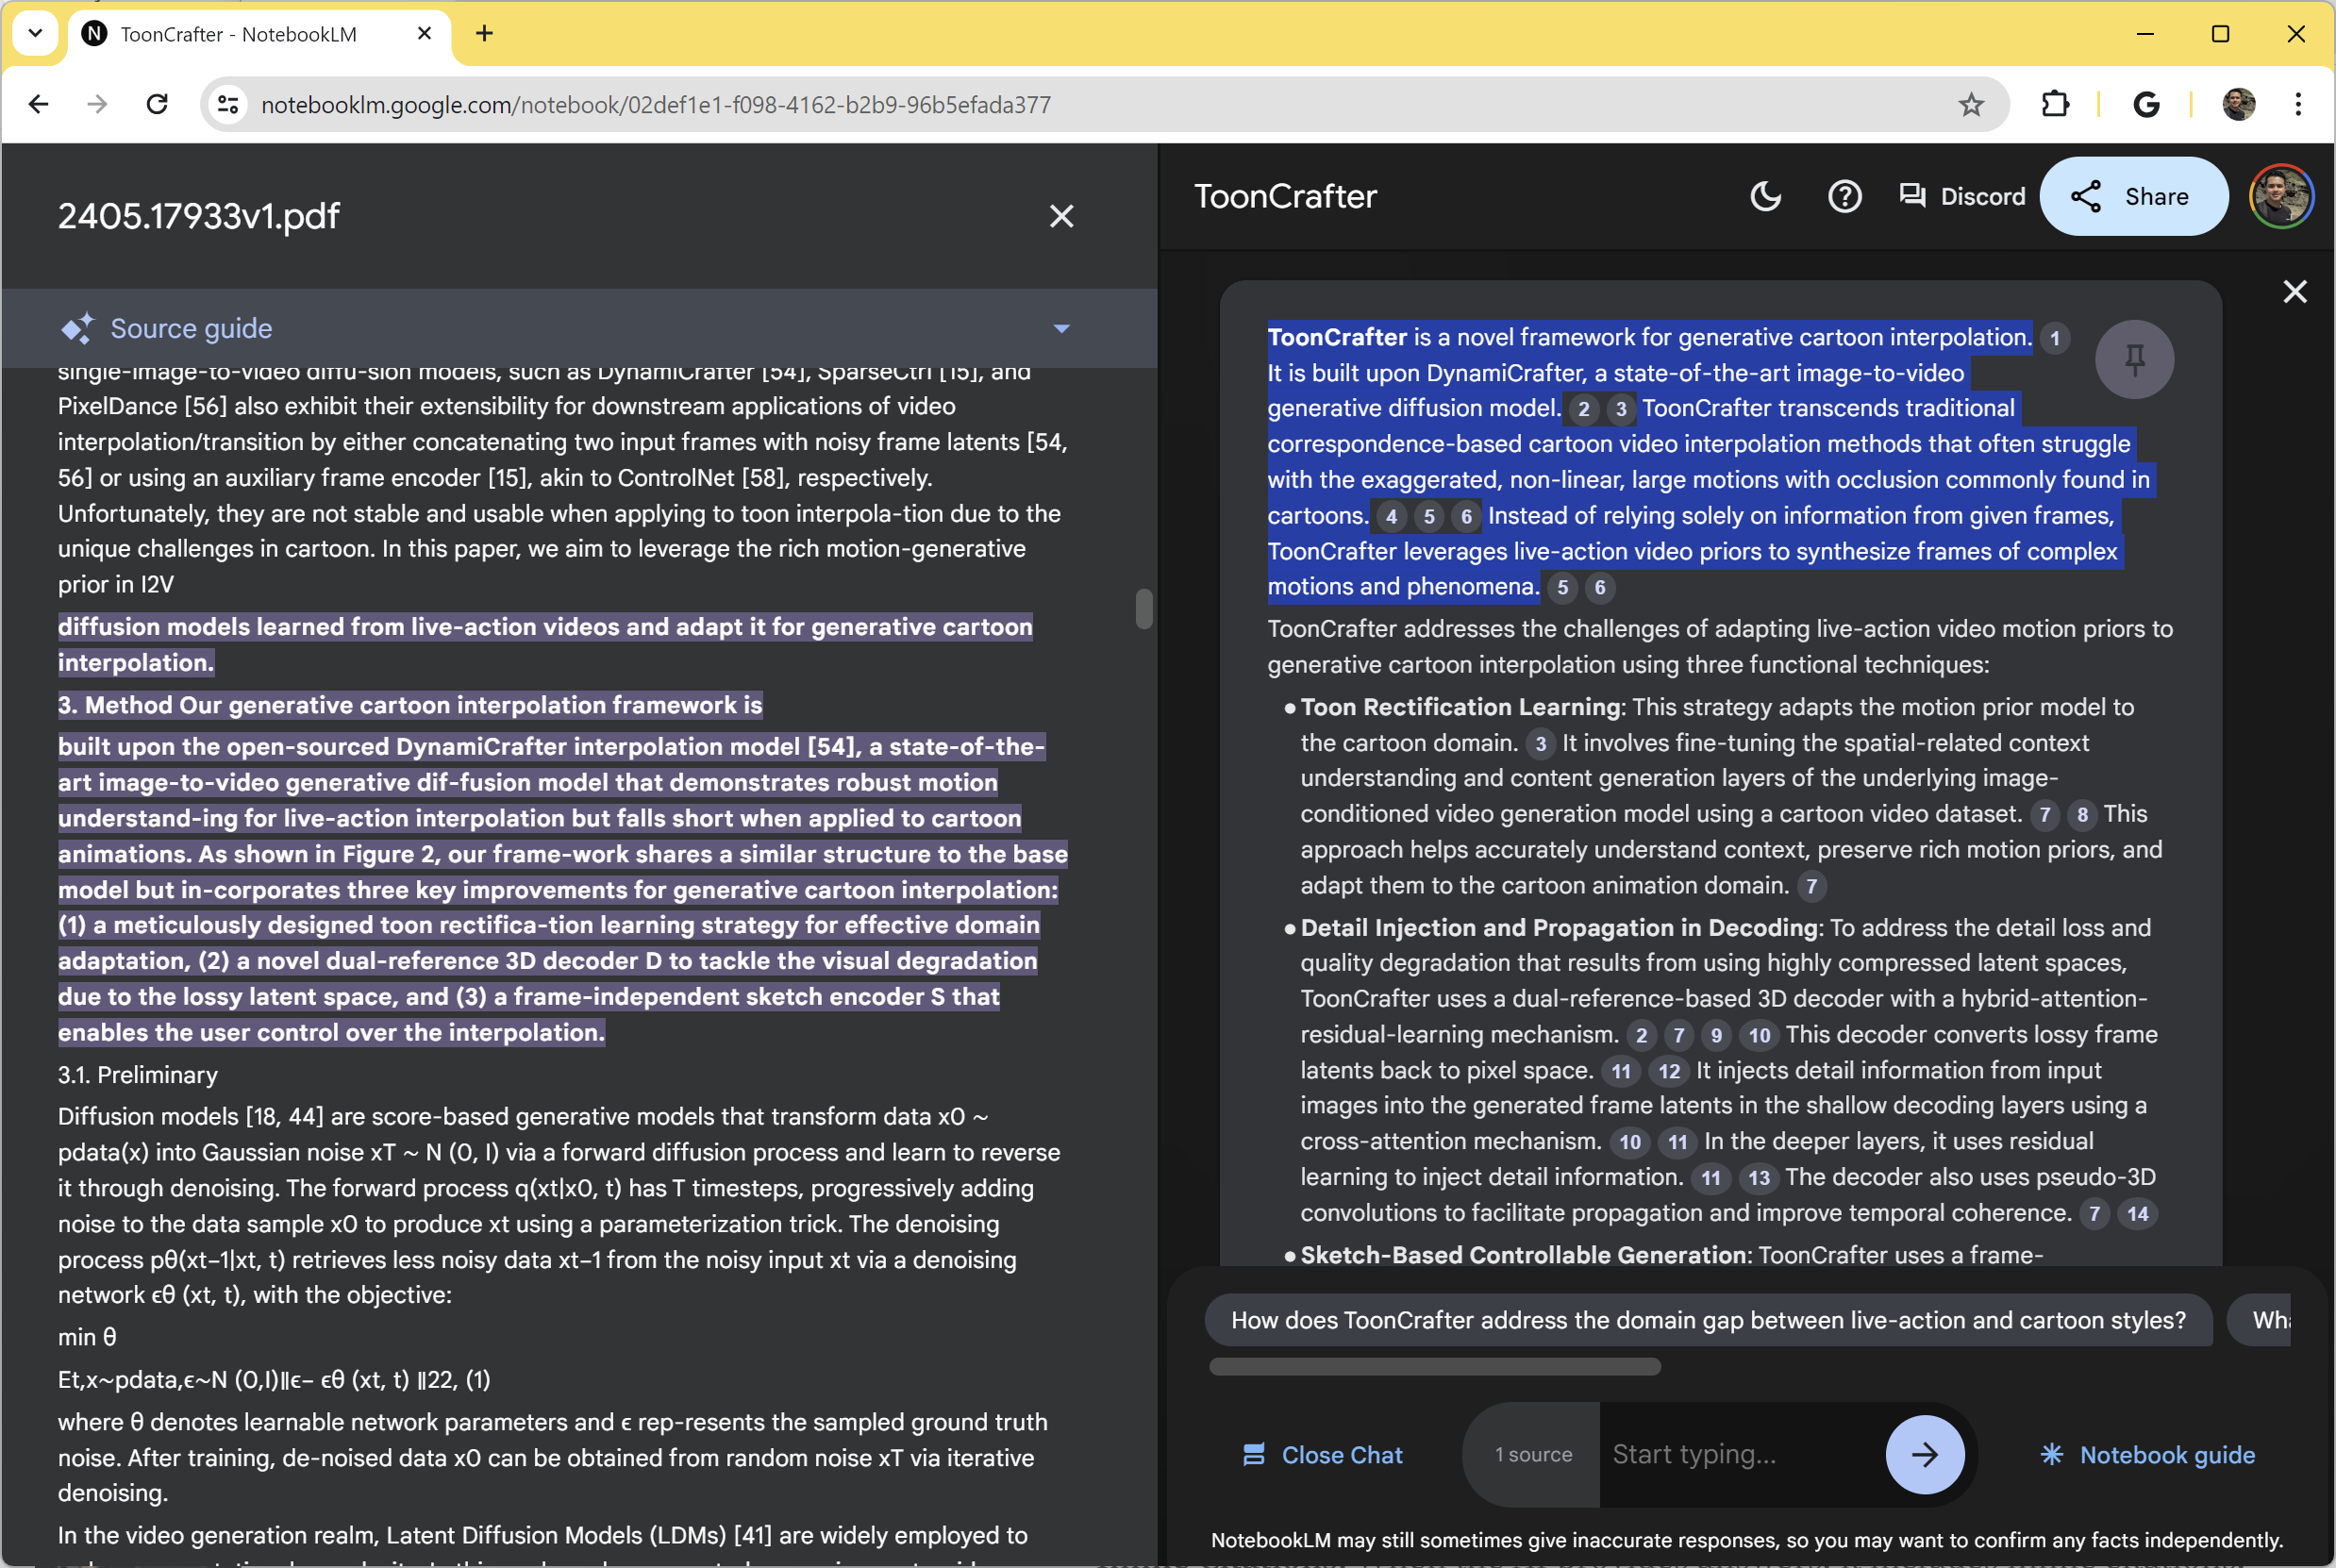Click the send message arrow button
This screenshot has height=1568, width=2336.
[1925, 1454]
